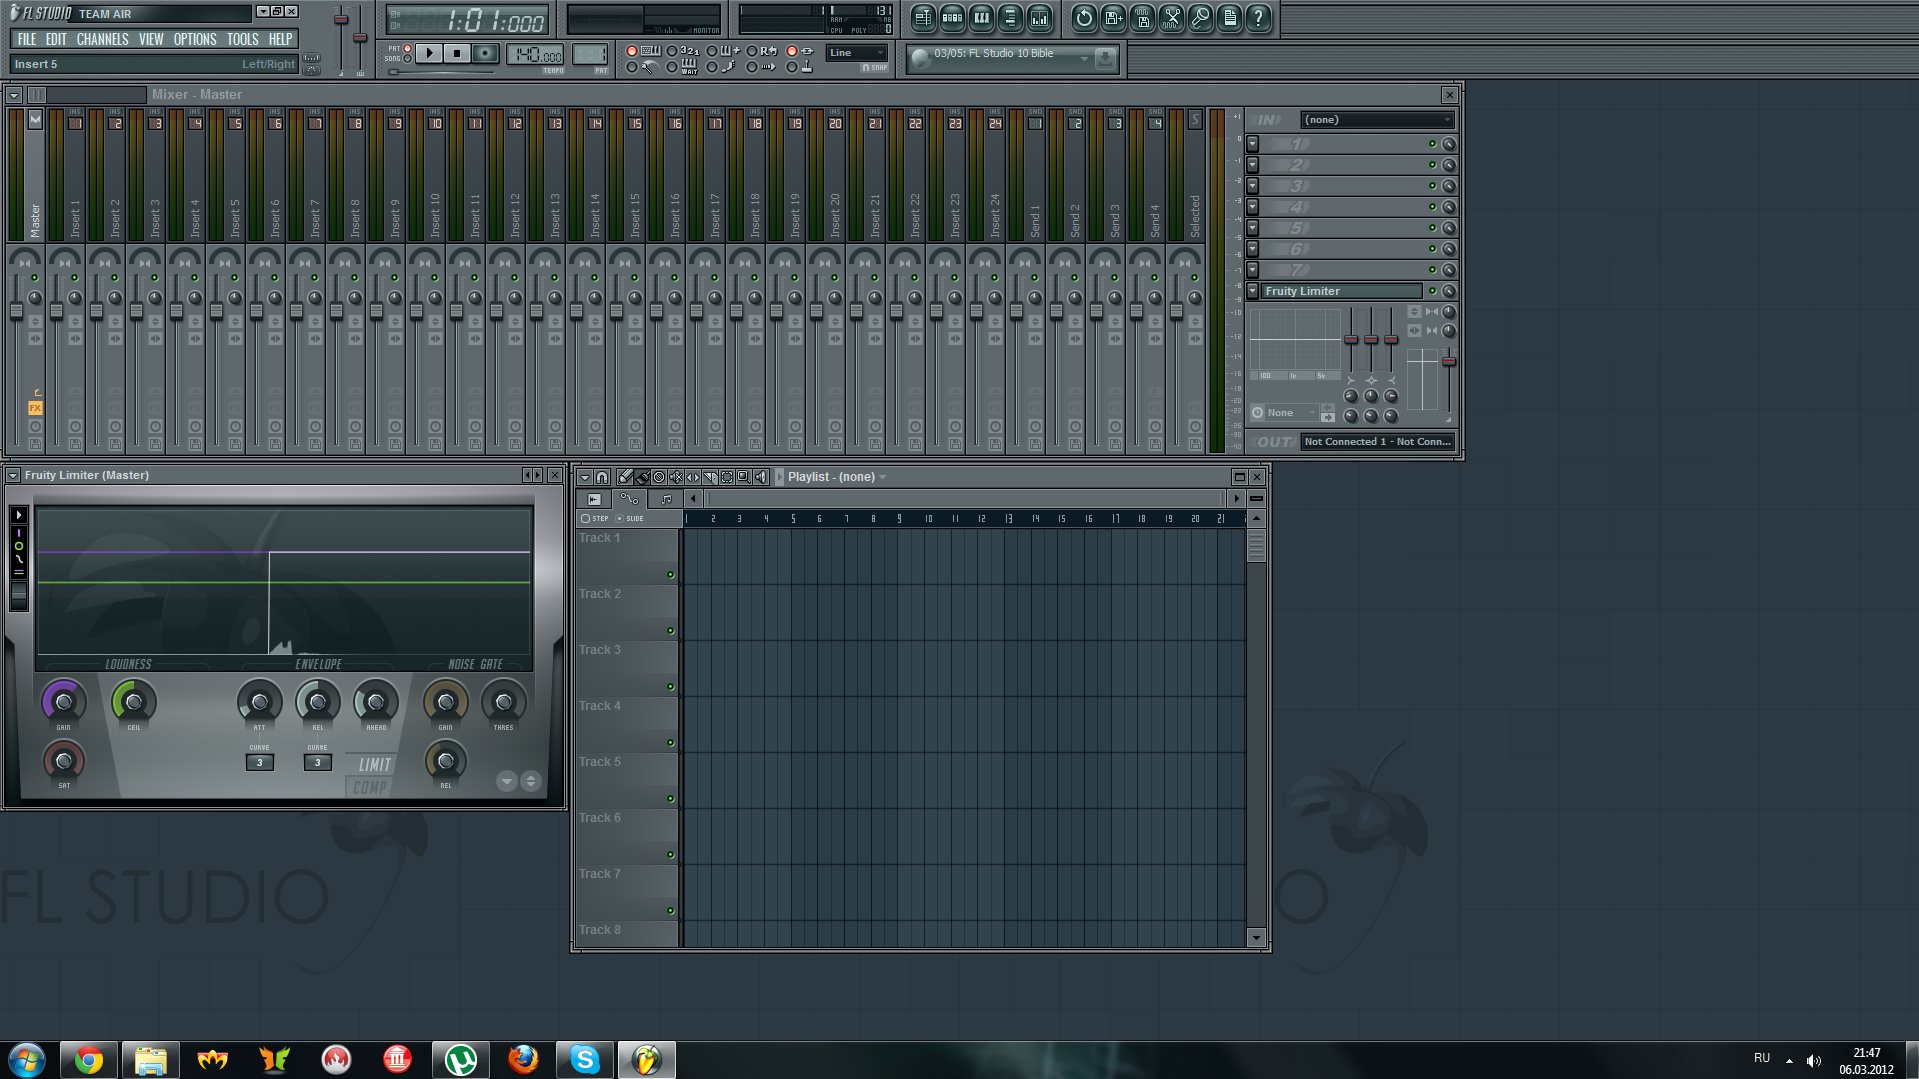The image size is (1919, 1079).
Task: Open the Mixer window options menu arrow
Action: 14,95
